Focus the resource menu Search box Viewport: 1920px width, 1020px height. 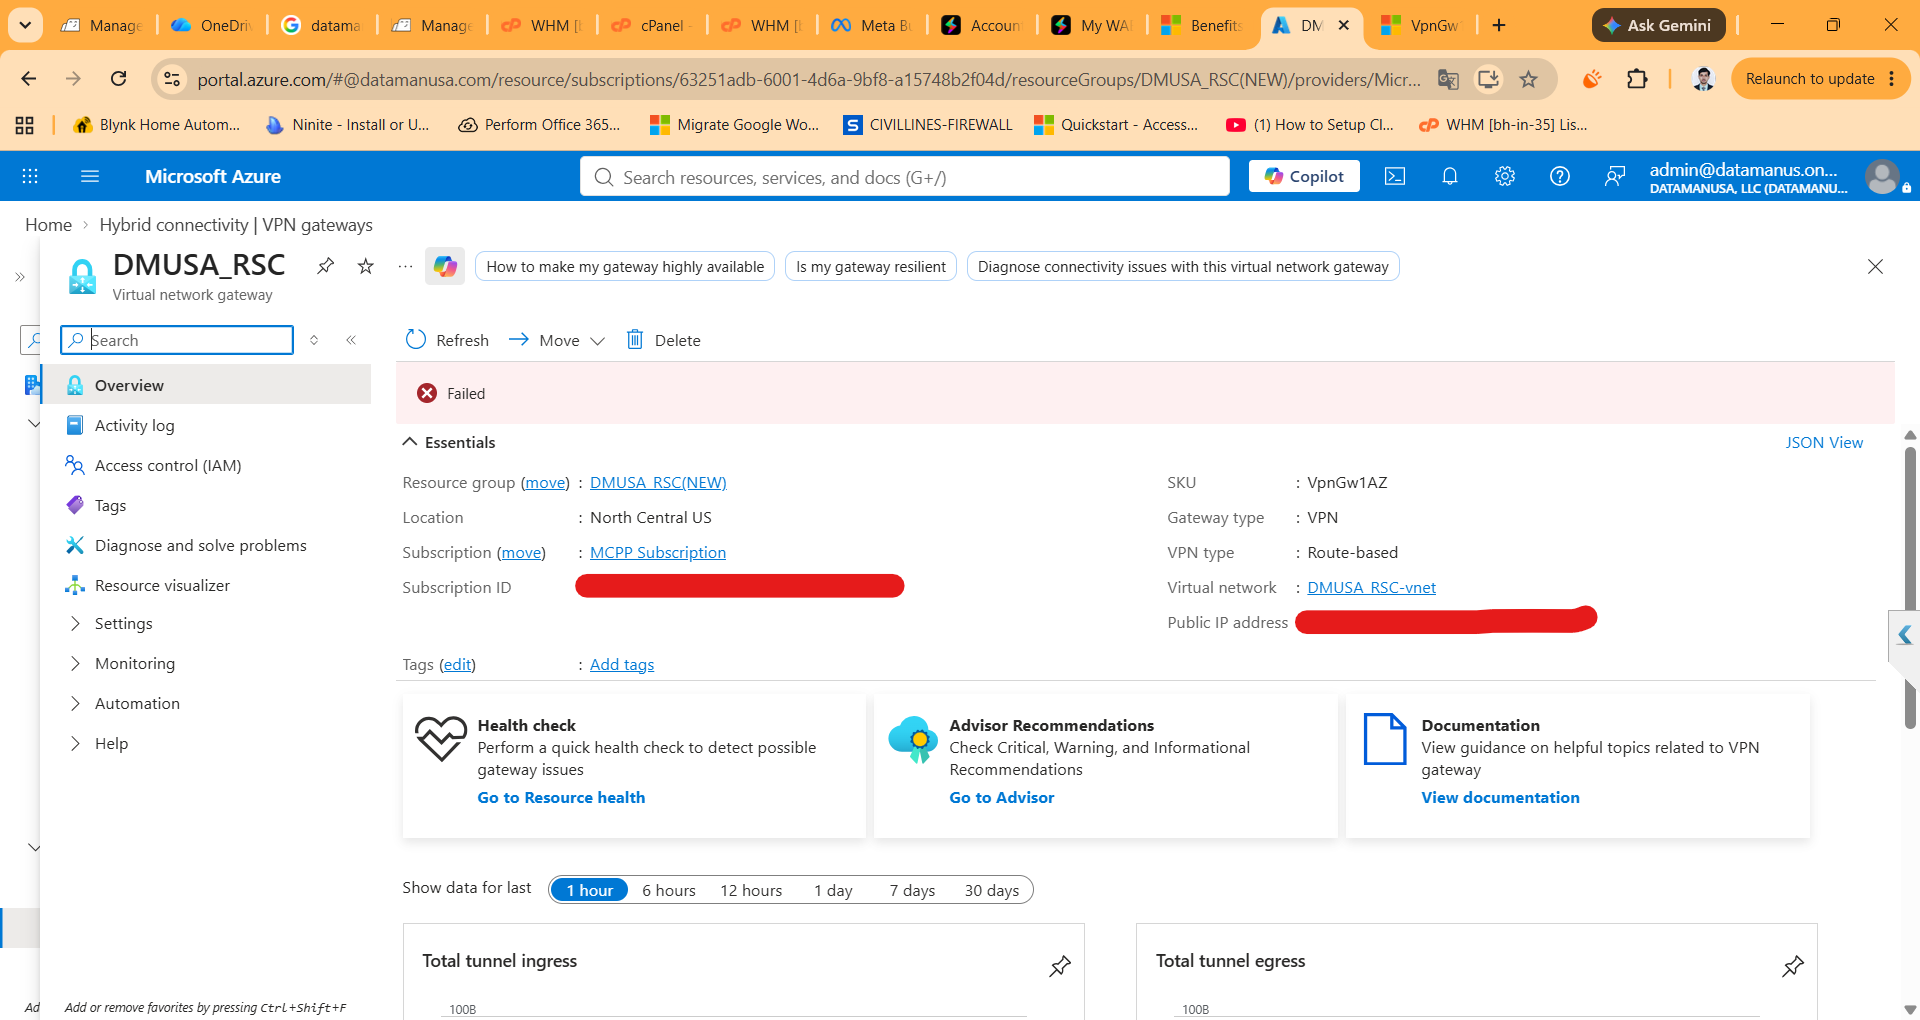(x=177, y=340)
